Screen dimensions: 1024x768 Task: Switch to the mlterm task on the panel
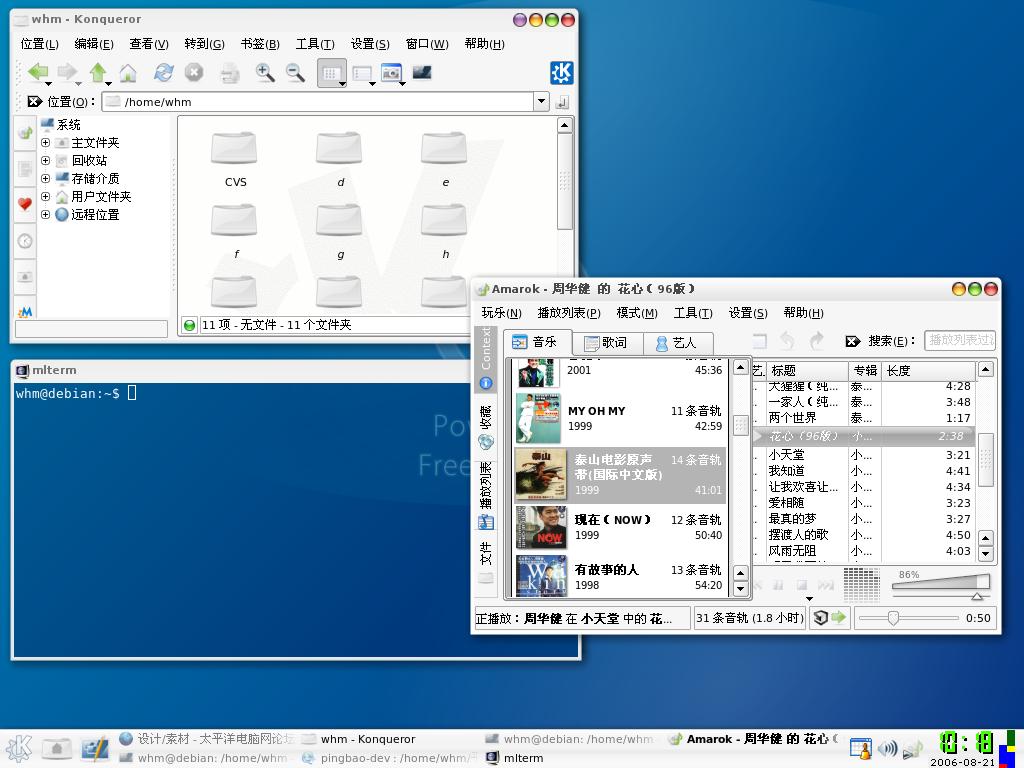tap(516, 758)
